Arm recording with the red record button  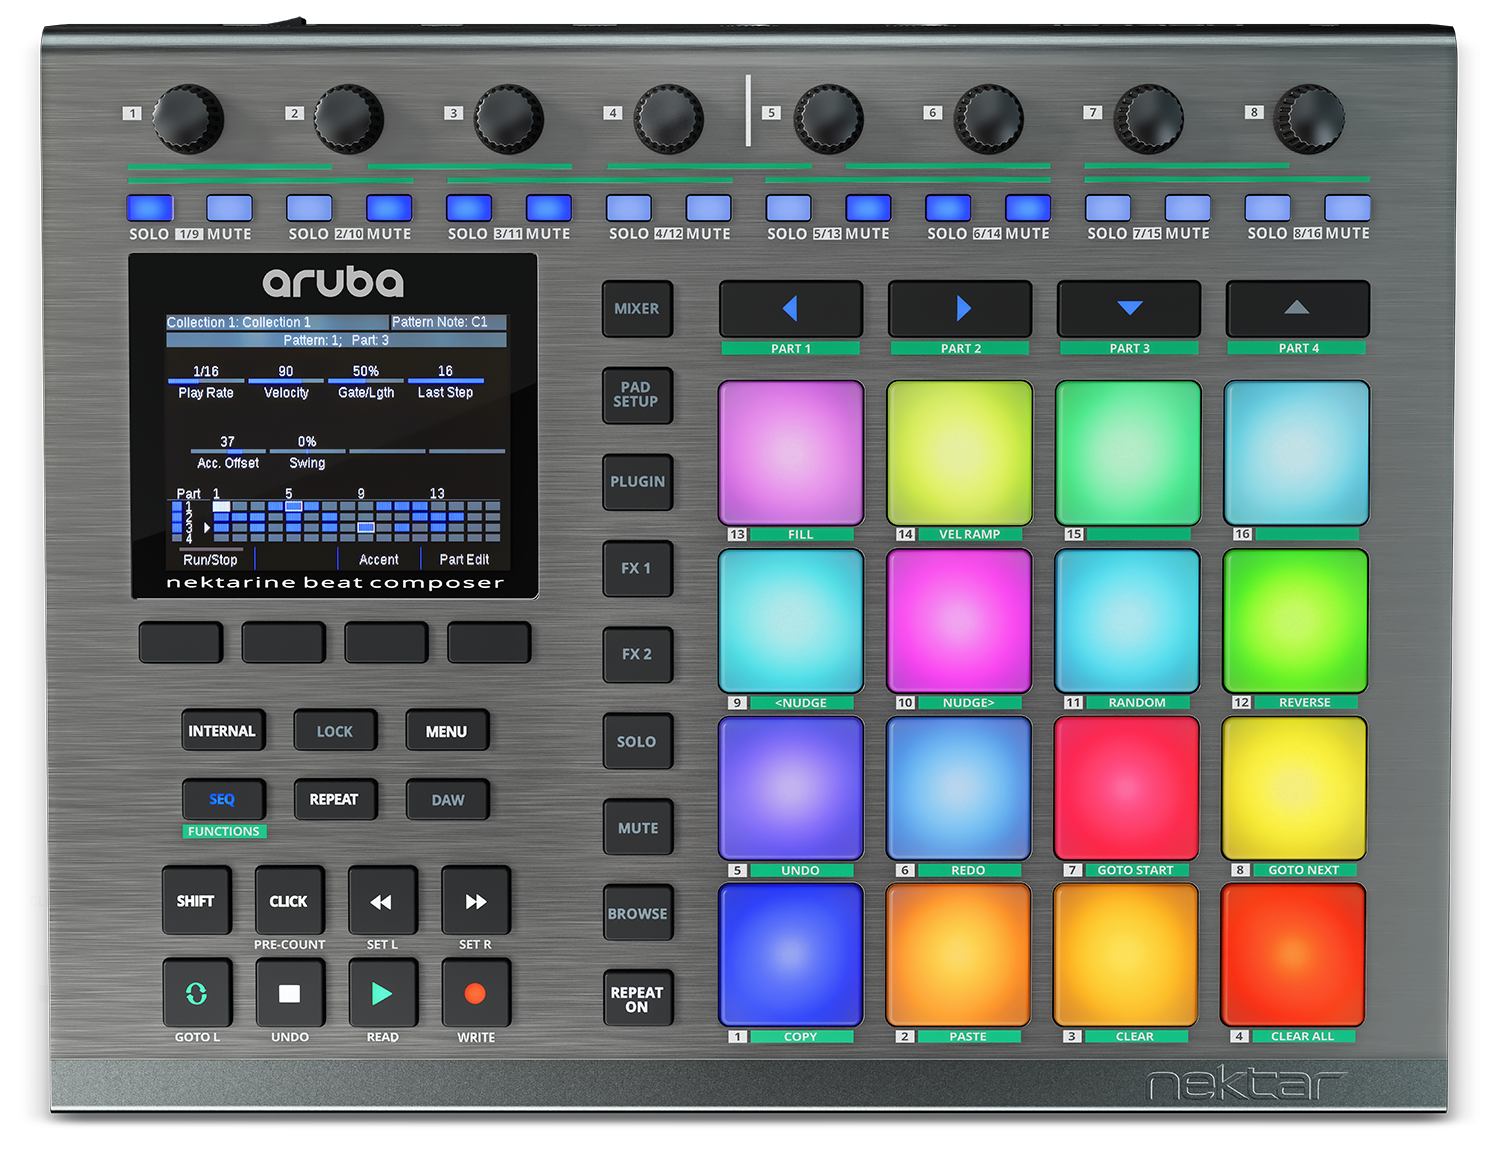click(476, 993)
